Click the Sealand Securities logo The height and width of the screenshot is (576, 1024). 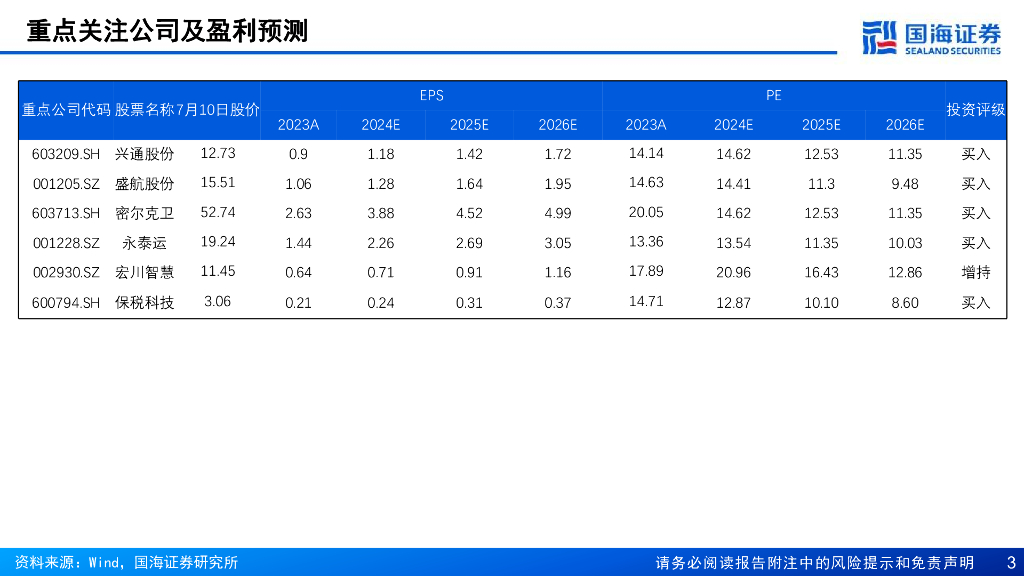pyautogui.click(x=931, y=38)
